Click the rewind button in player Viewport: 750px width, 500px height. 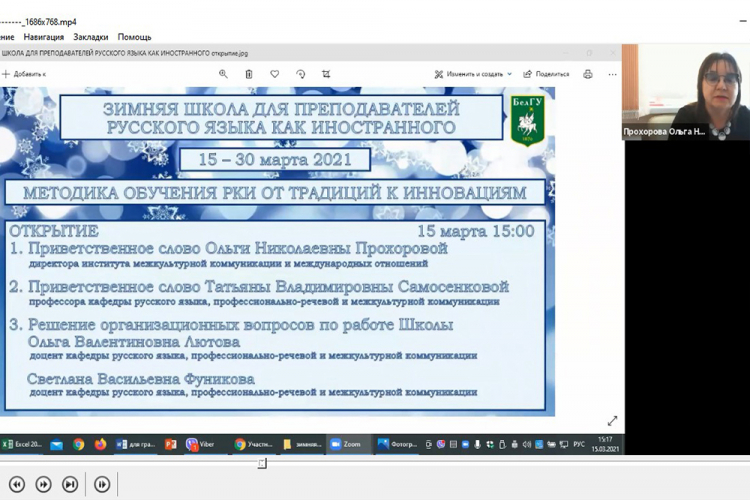point(17,485)
